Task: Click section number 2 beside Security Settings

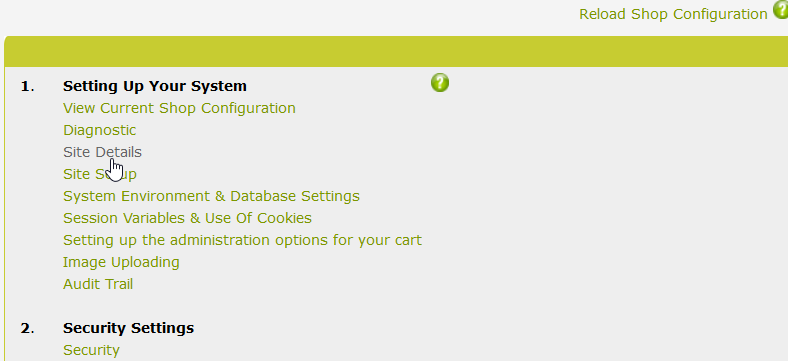Action: point(27,329)
